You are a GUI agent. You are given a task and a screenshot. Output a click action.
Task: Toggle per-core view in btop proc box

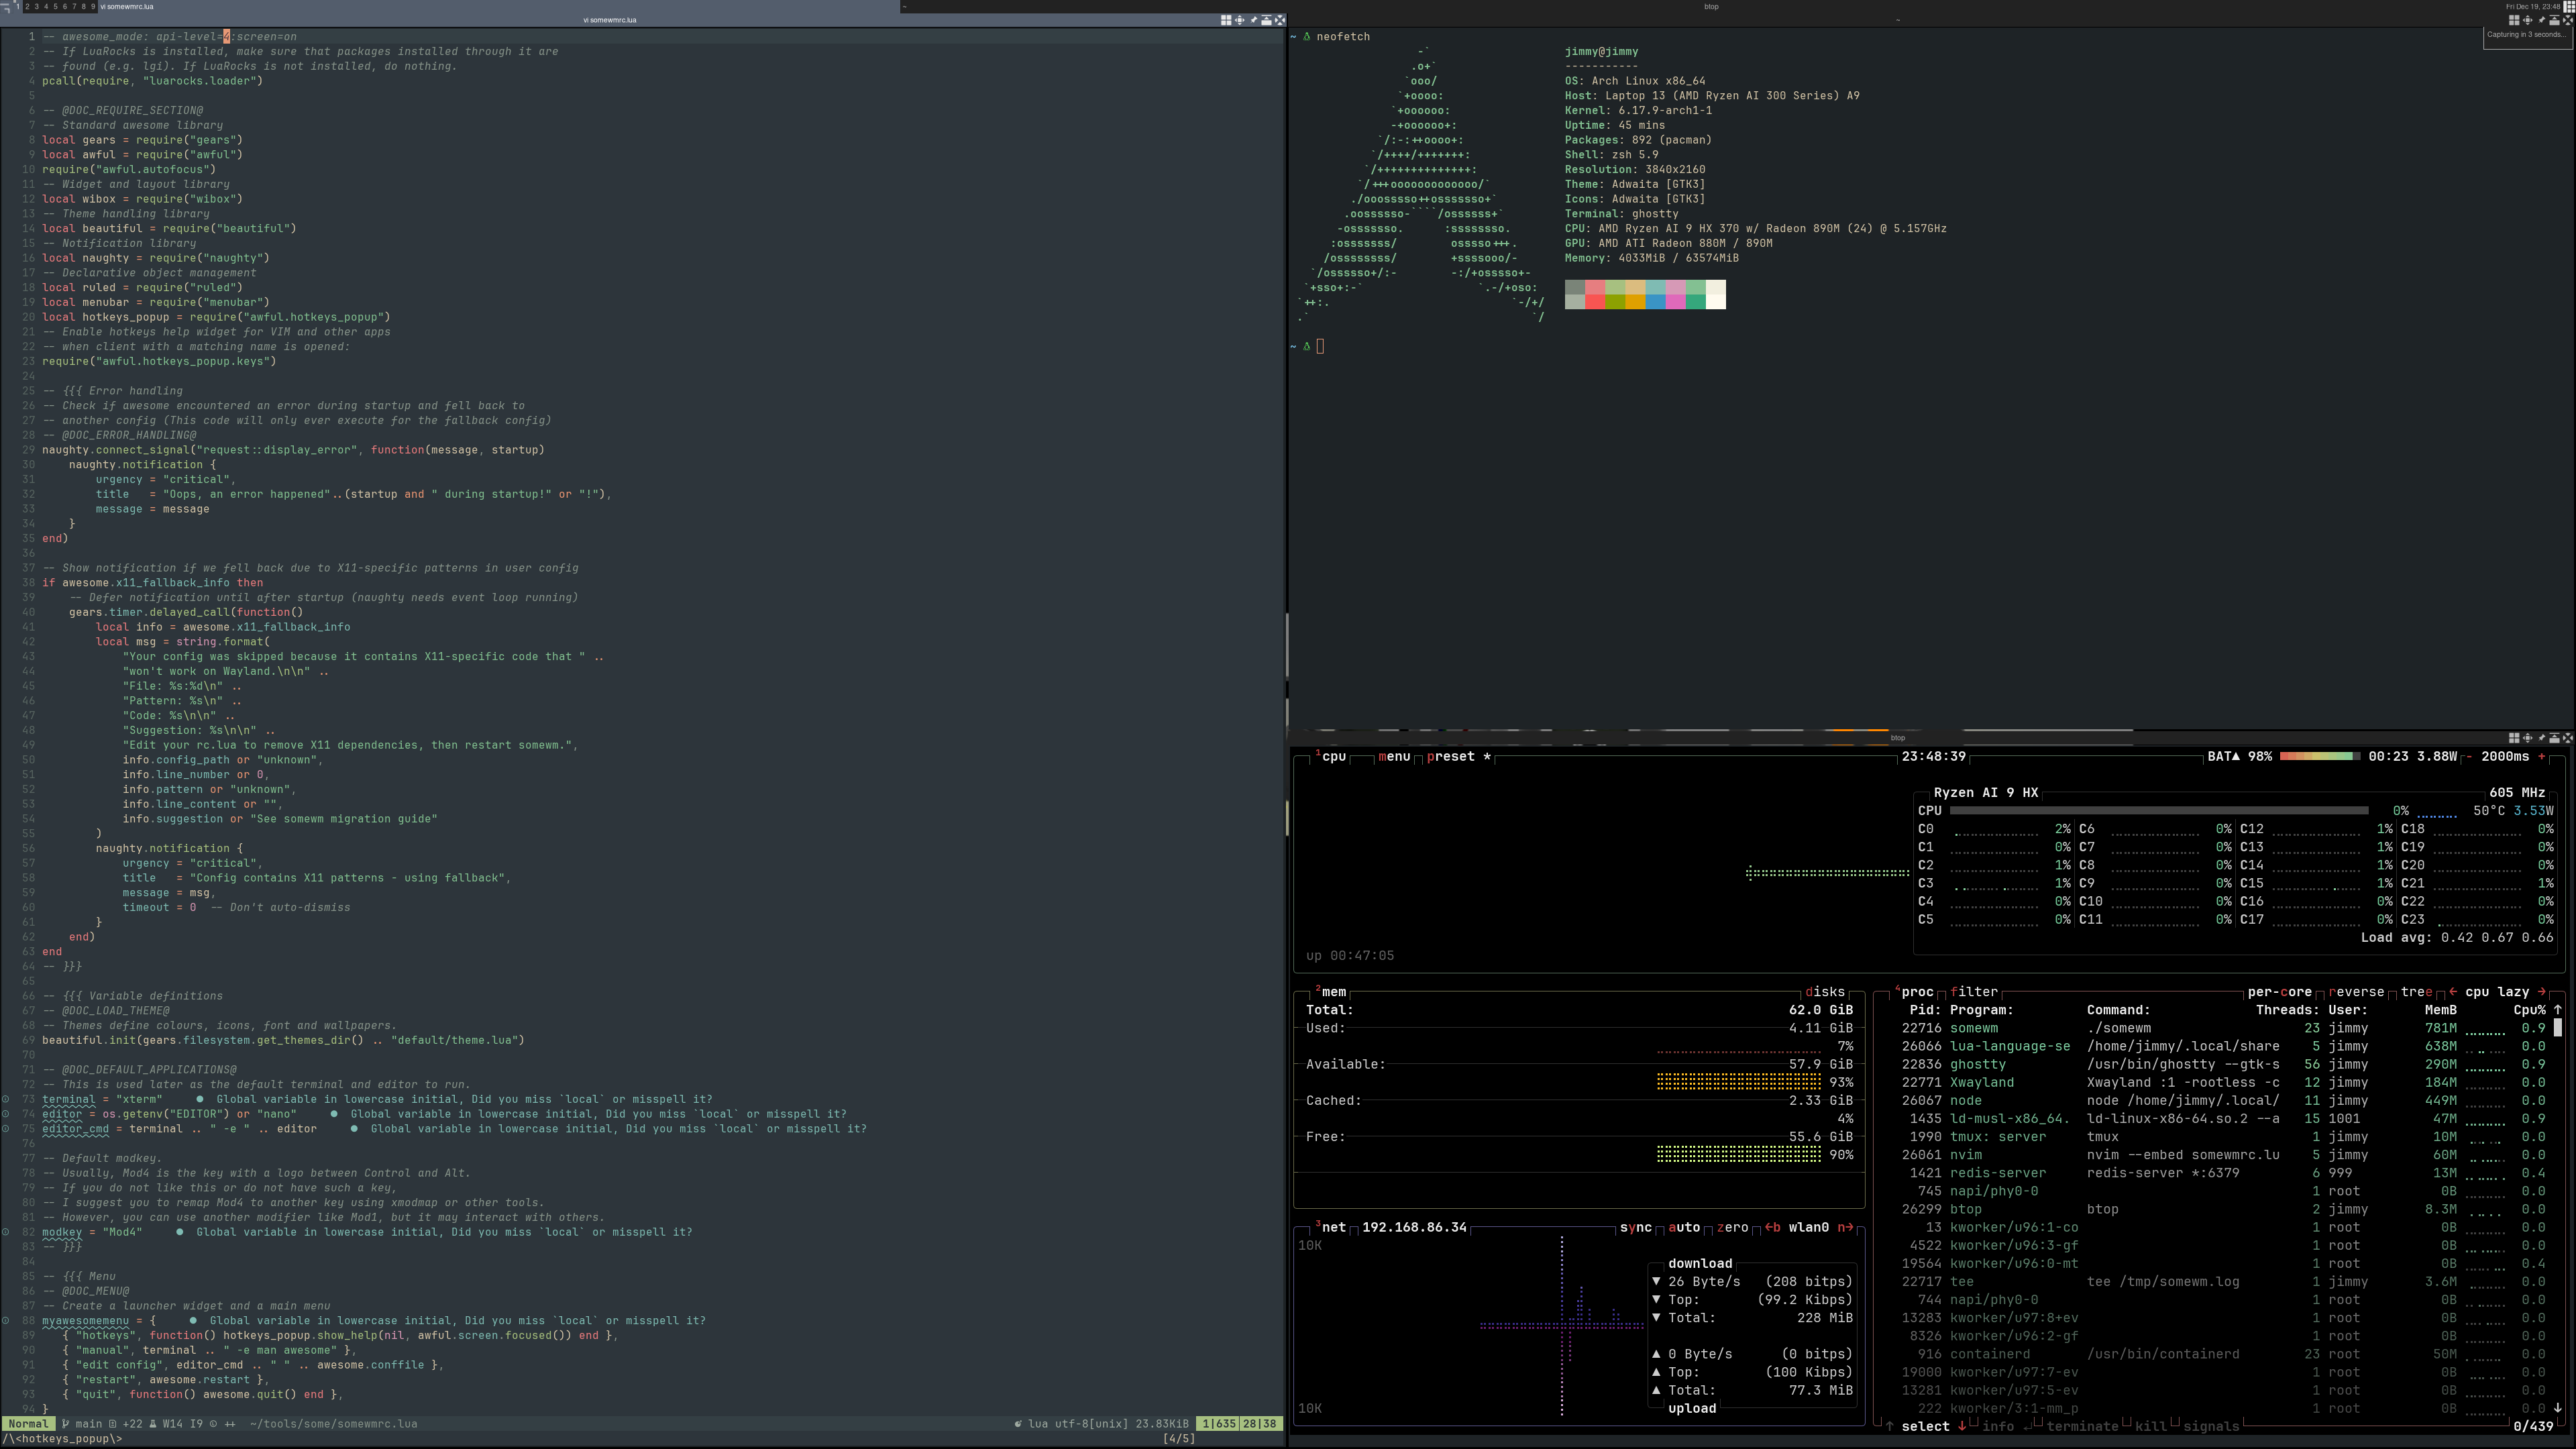2280,992
